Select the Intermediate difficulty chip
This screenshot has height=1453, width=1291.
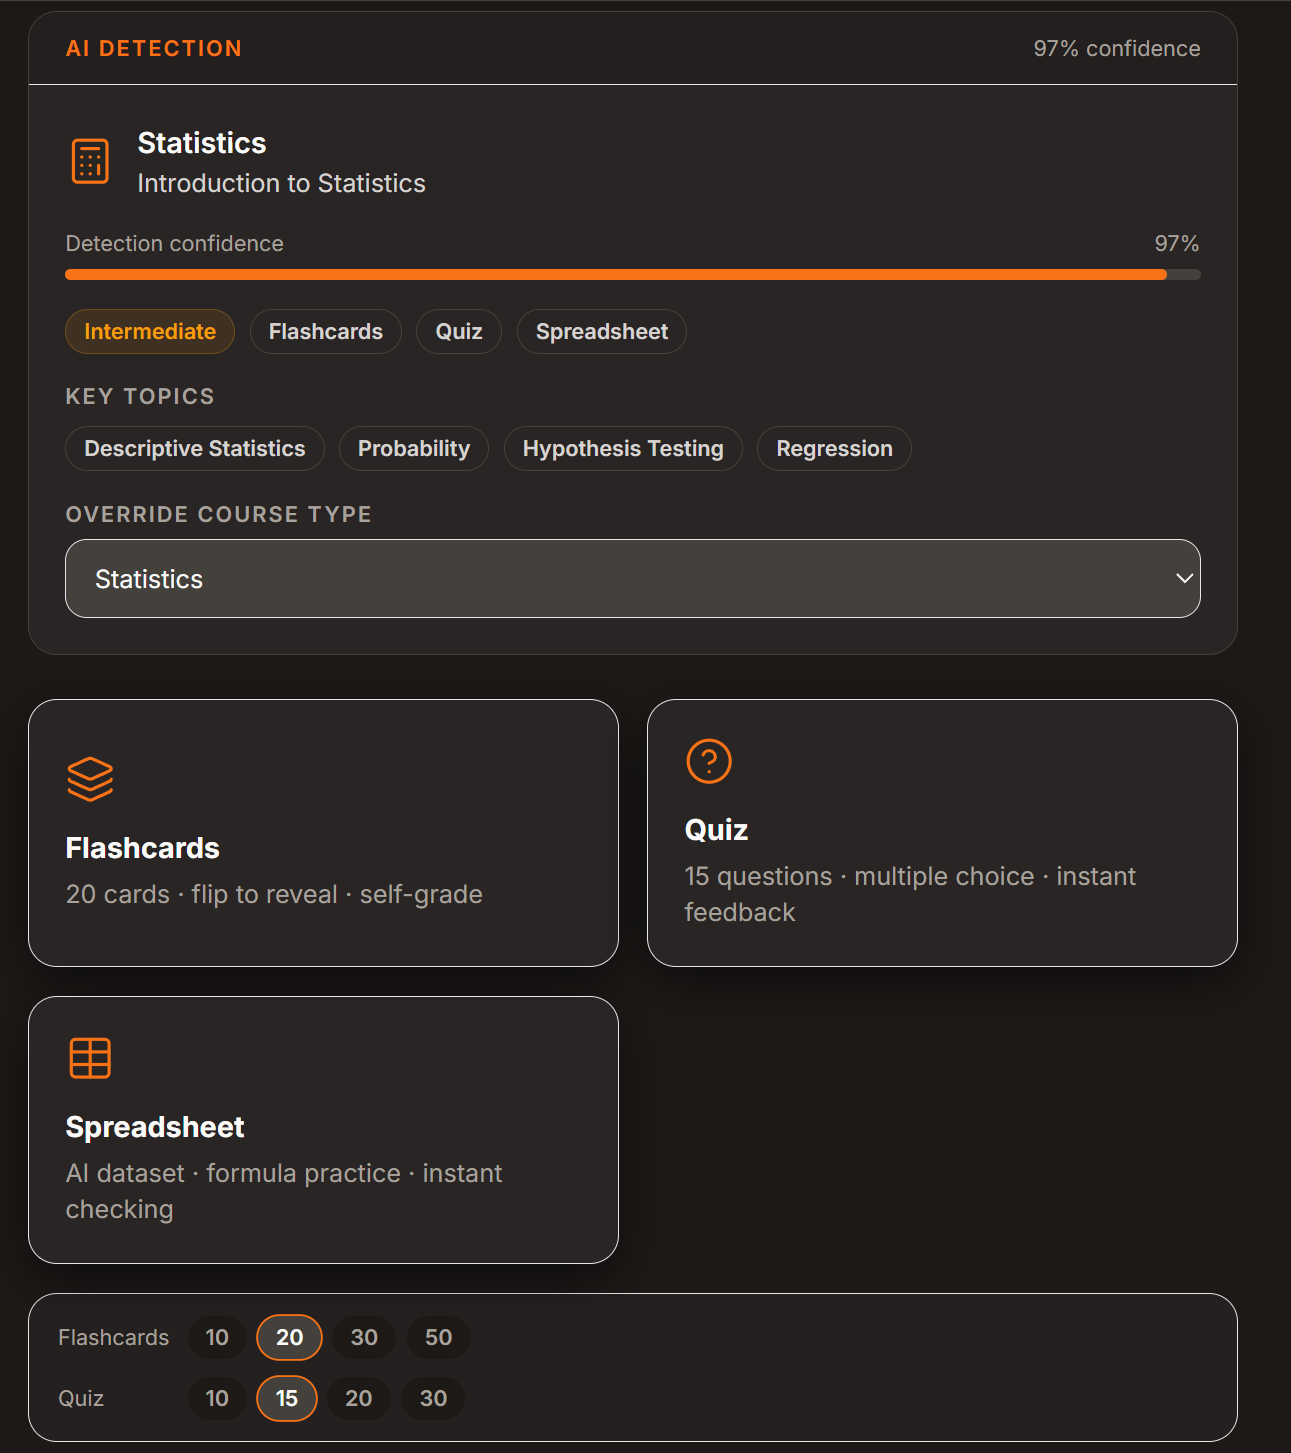(x=149, y=331)
